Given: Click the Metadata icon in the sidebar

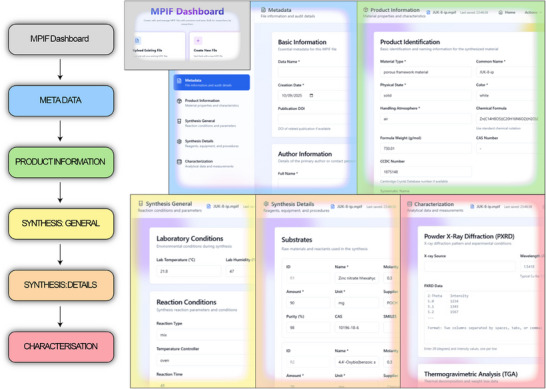Looking at the screenshot, I should click(x=179, y=80).
